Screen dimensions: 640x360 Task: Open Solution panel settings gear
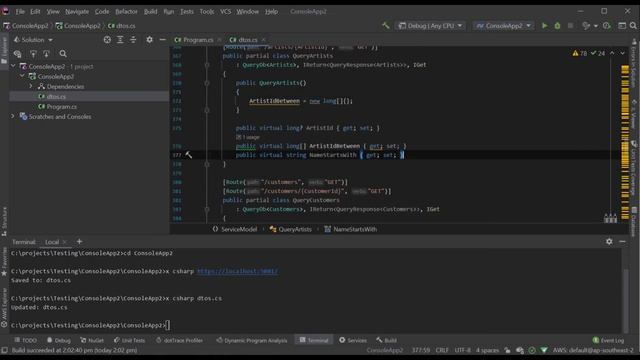click(149, 40)
